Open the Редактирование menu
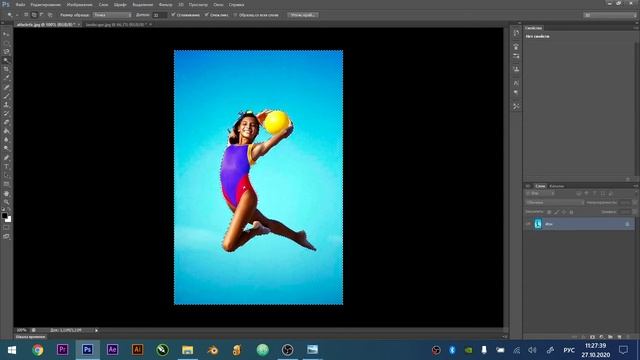640x360 pixels. [45, 4]
